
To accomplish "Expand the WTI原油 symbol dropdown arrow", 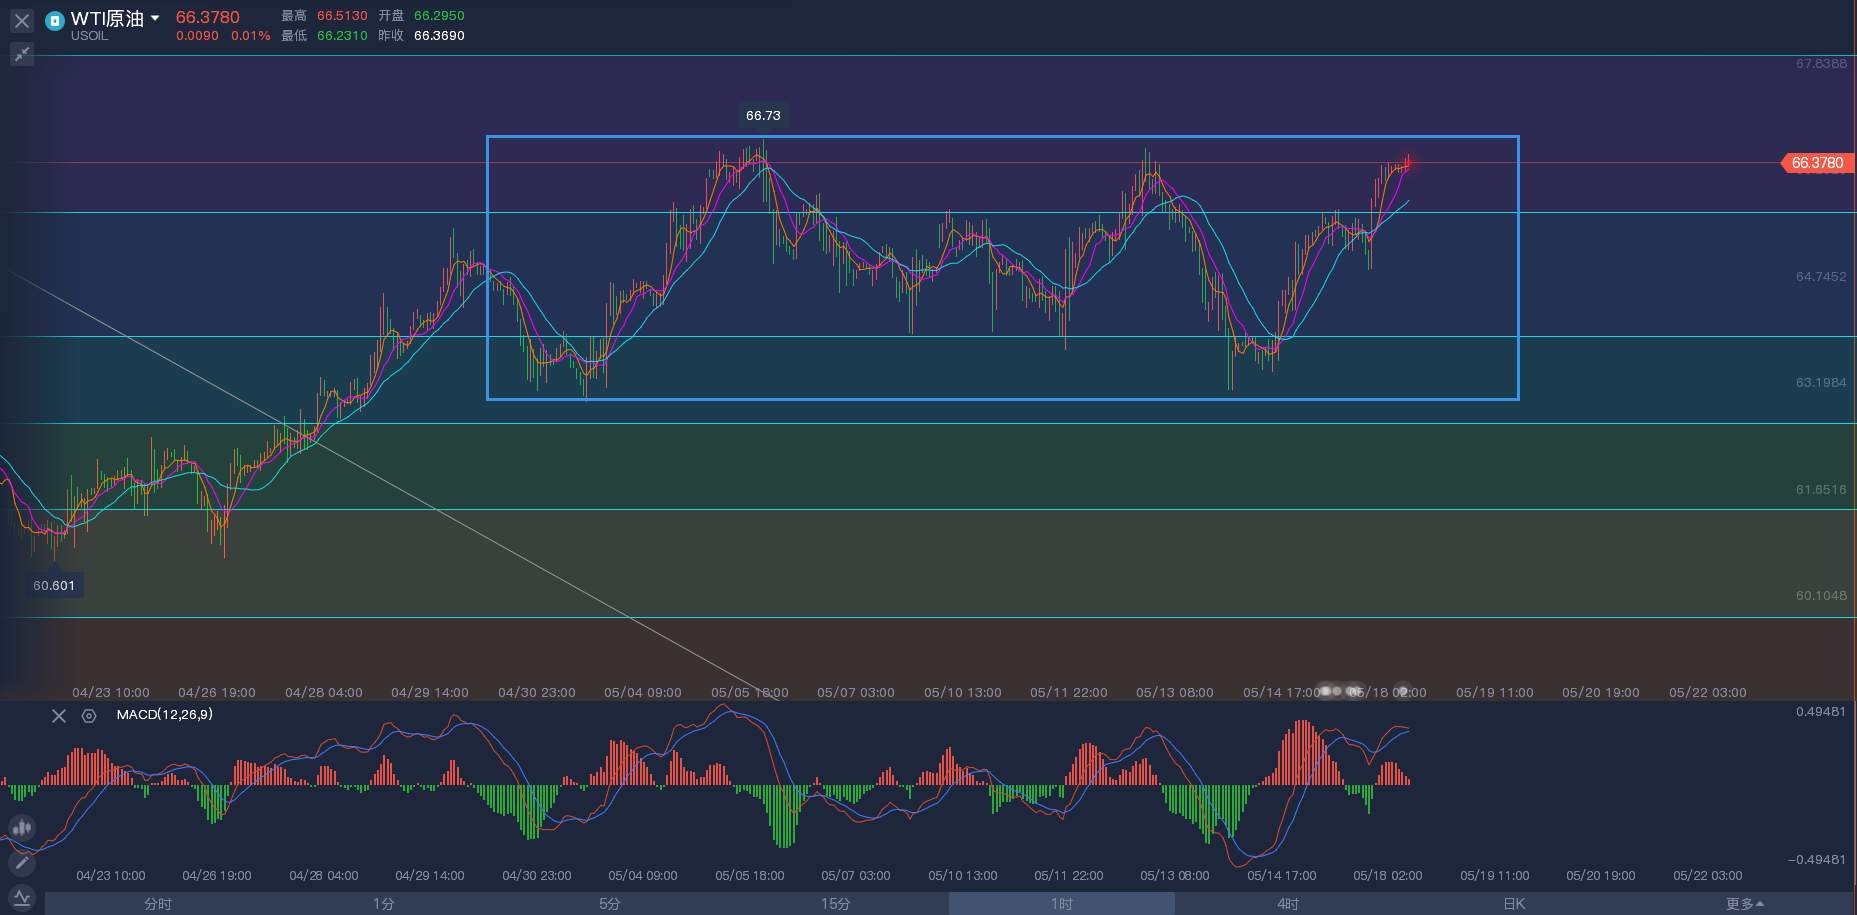I will (155, 18).
